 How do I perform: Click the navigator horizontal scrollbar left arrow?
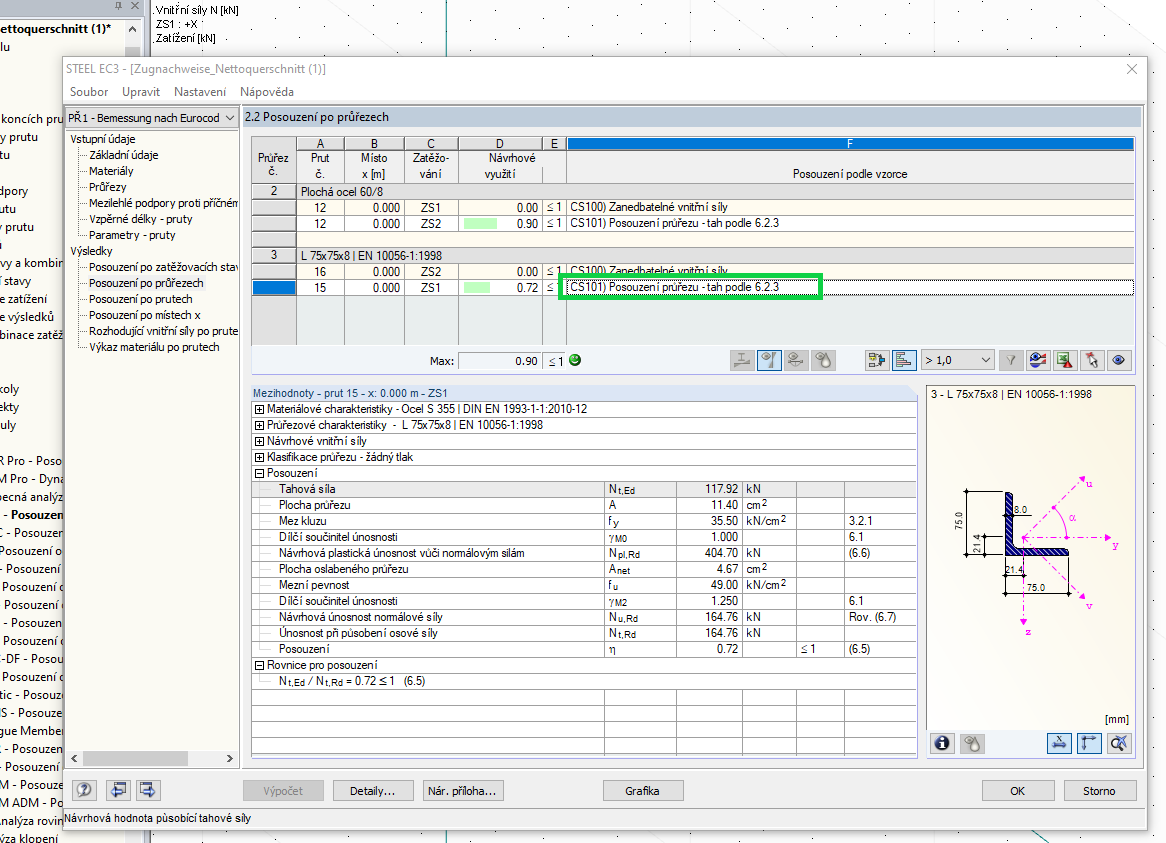point(74,758)
